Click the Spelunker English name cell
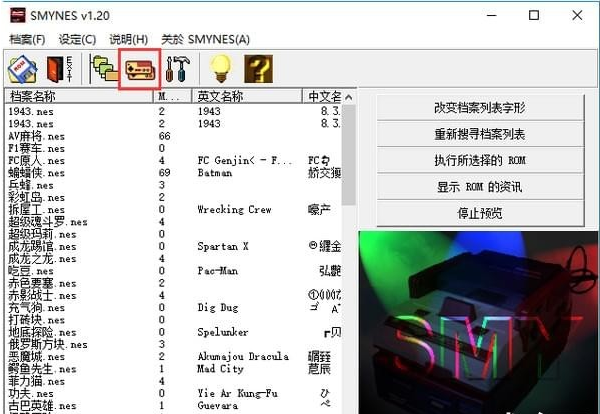This screenshot has width=600, height=414. [x=223, y=332]
